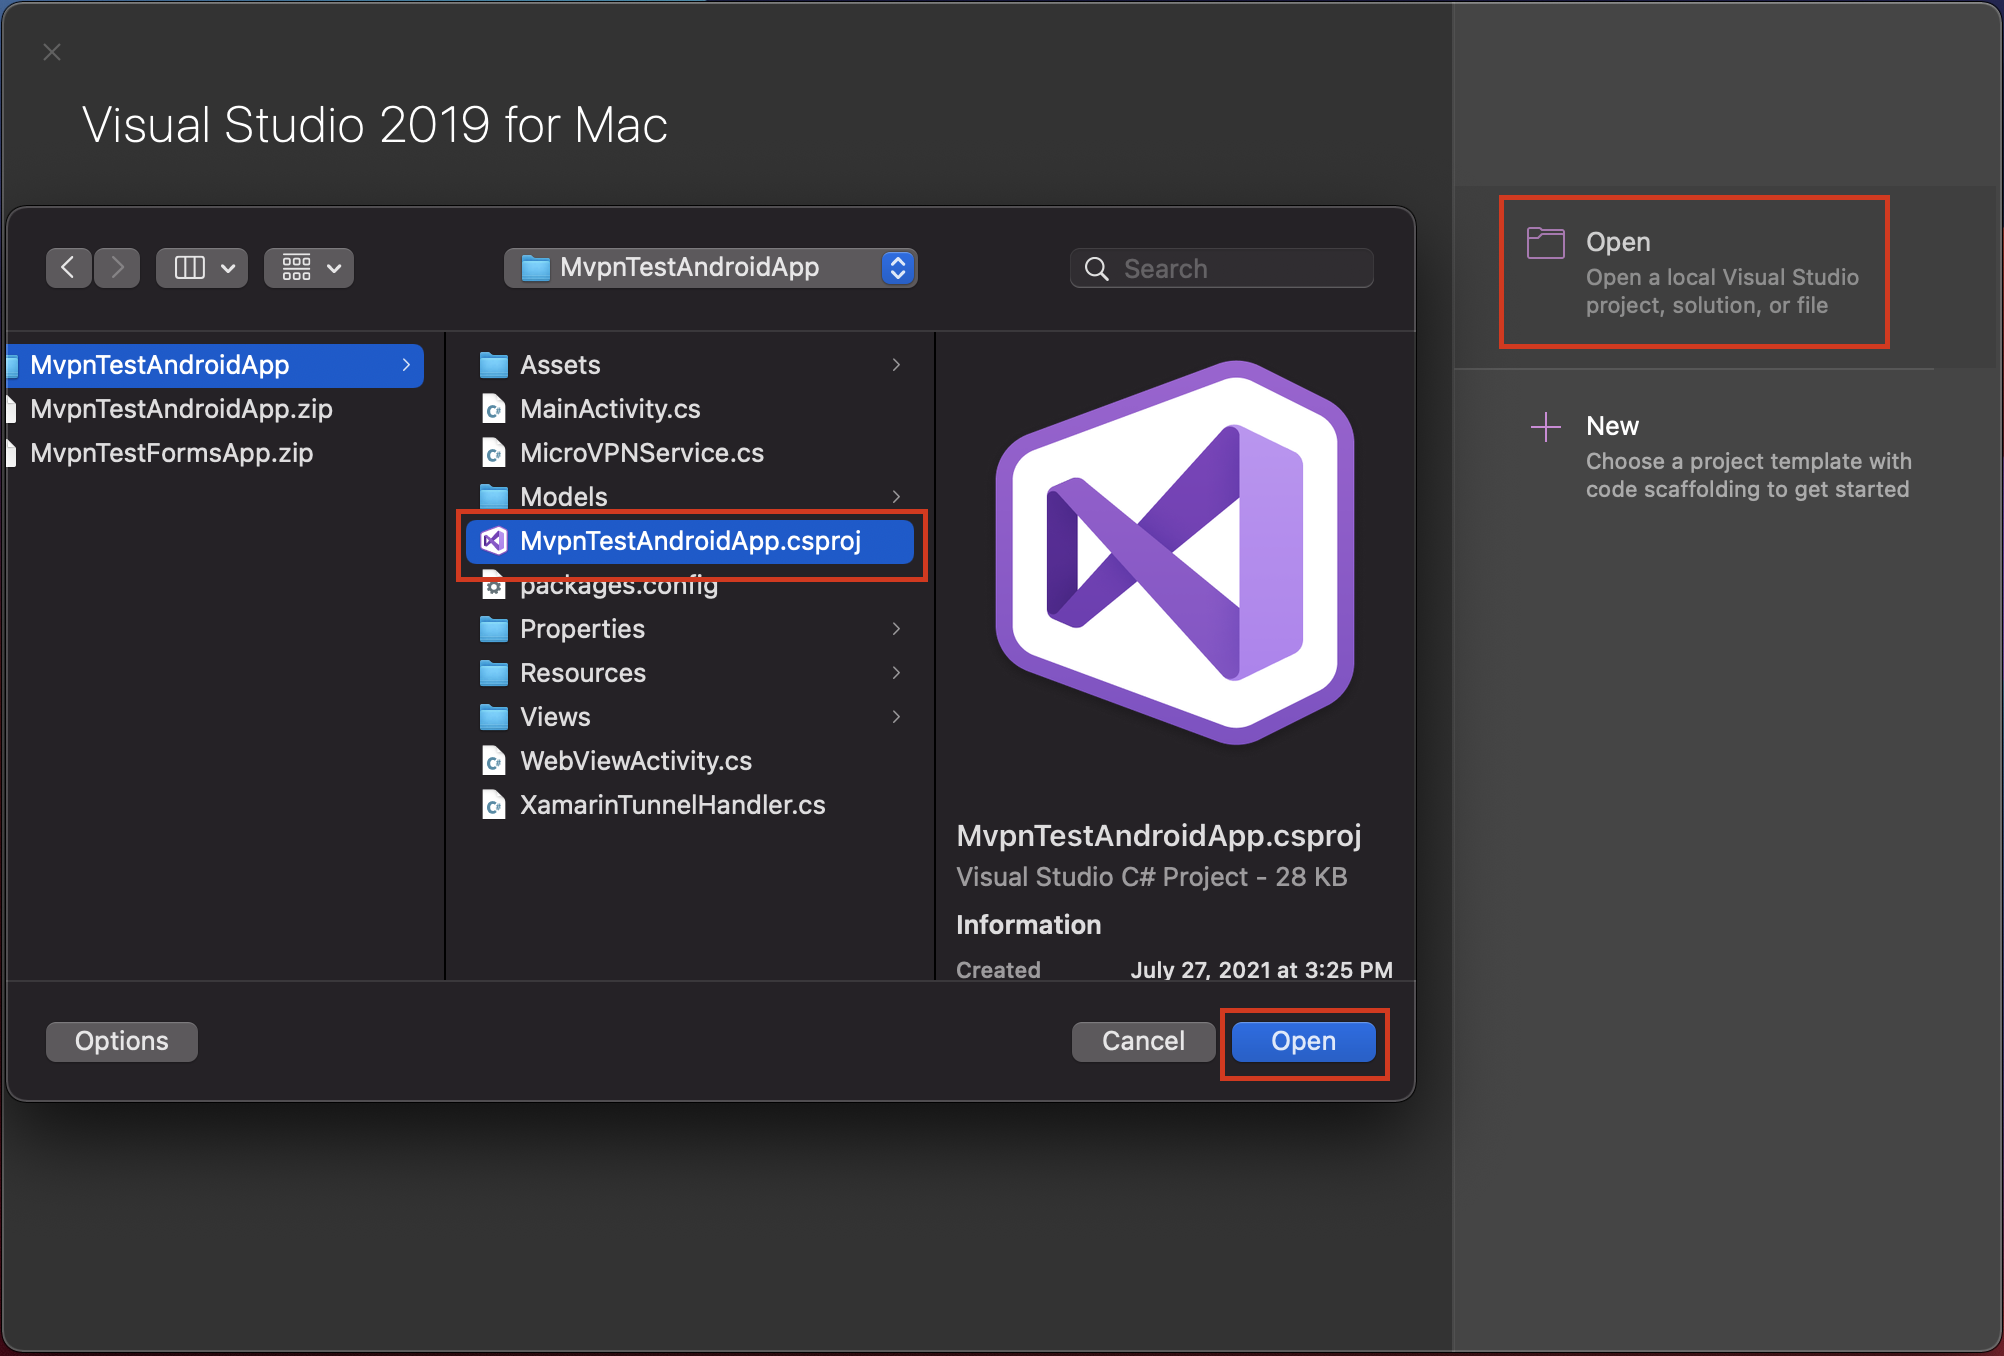Expand the MvpnTestAndroidApp folder chevron in sidebar
Image resolution: width=2004 pixels, height=1356 pixels.
406,365
